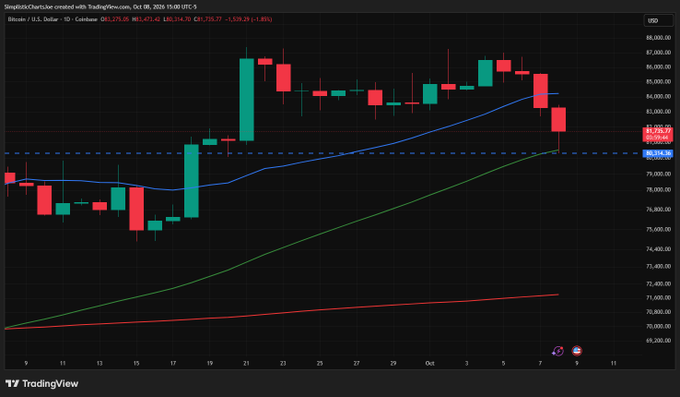This screenshot has height=397, width=680.
Task: Click the 75,600.00 price axis label
Action: 658,229
